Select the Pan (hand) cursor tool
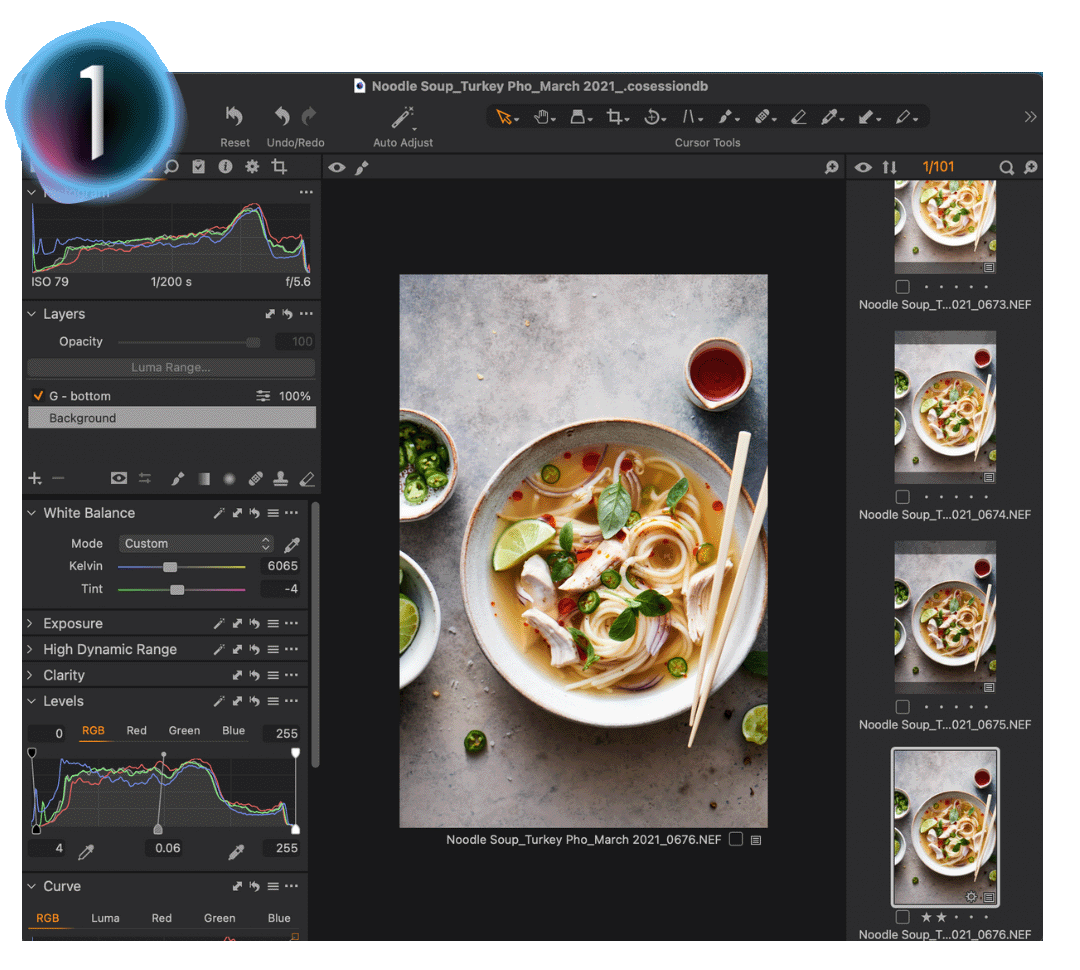The image size is (1080, 970). point(540,117)
